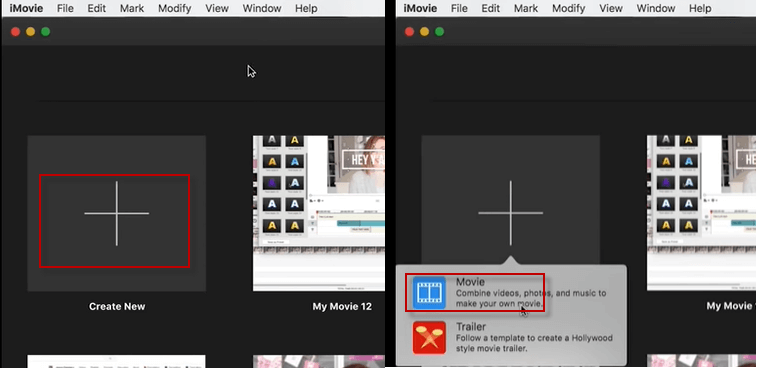This screenshot has height=368, width=757.
Task: Click My Movie 12 title in left window
Action: pyautogui.click(x=342, y=306)
